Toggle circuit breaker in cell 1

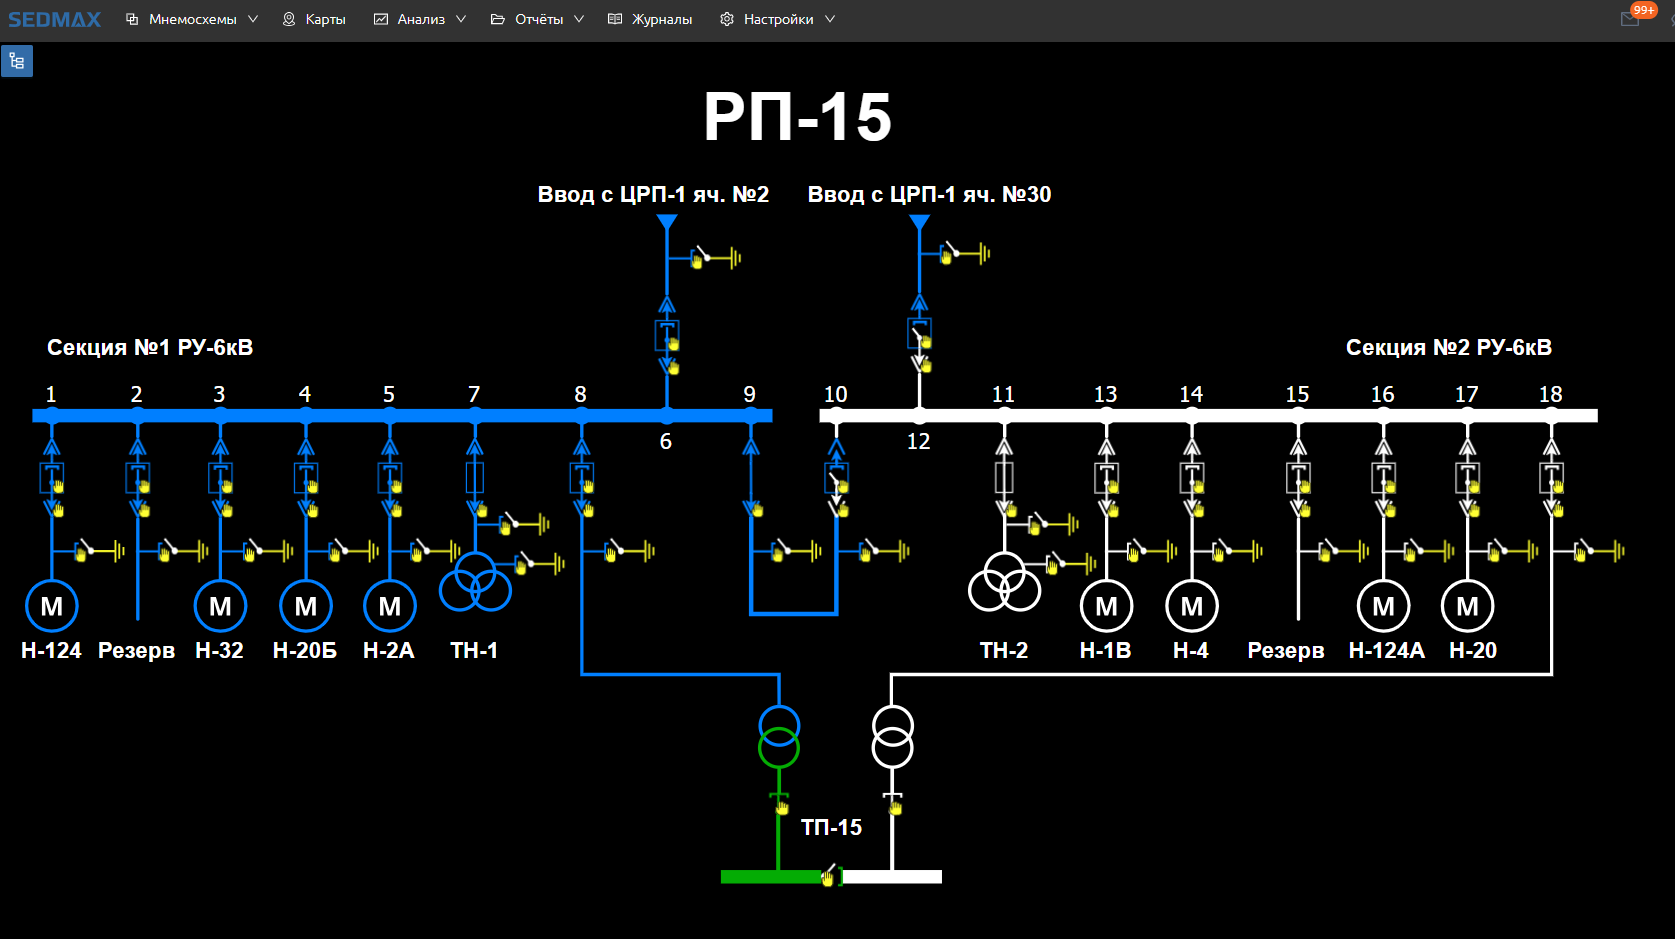point(52,478)
